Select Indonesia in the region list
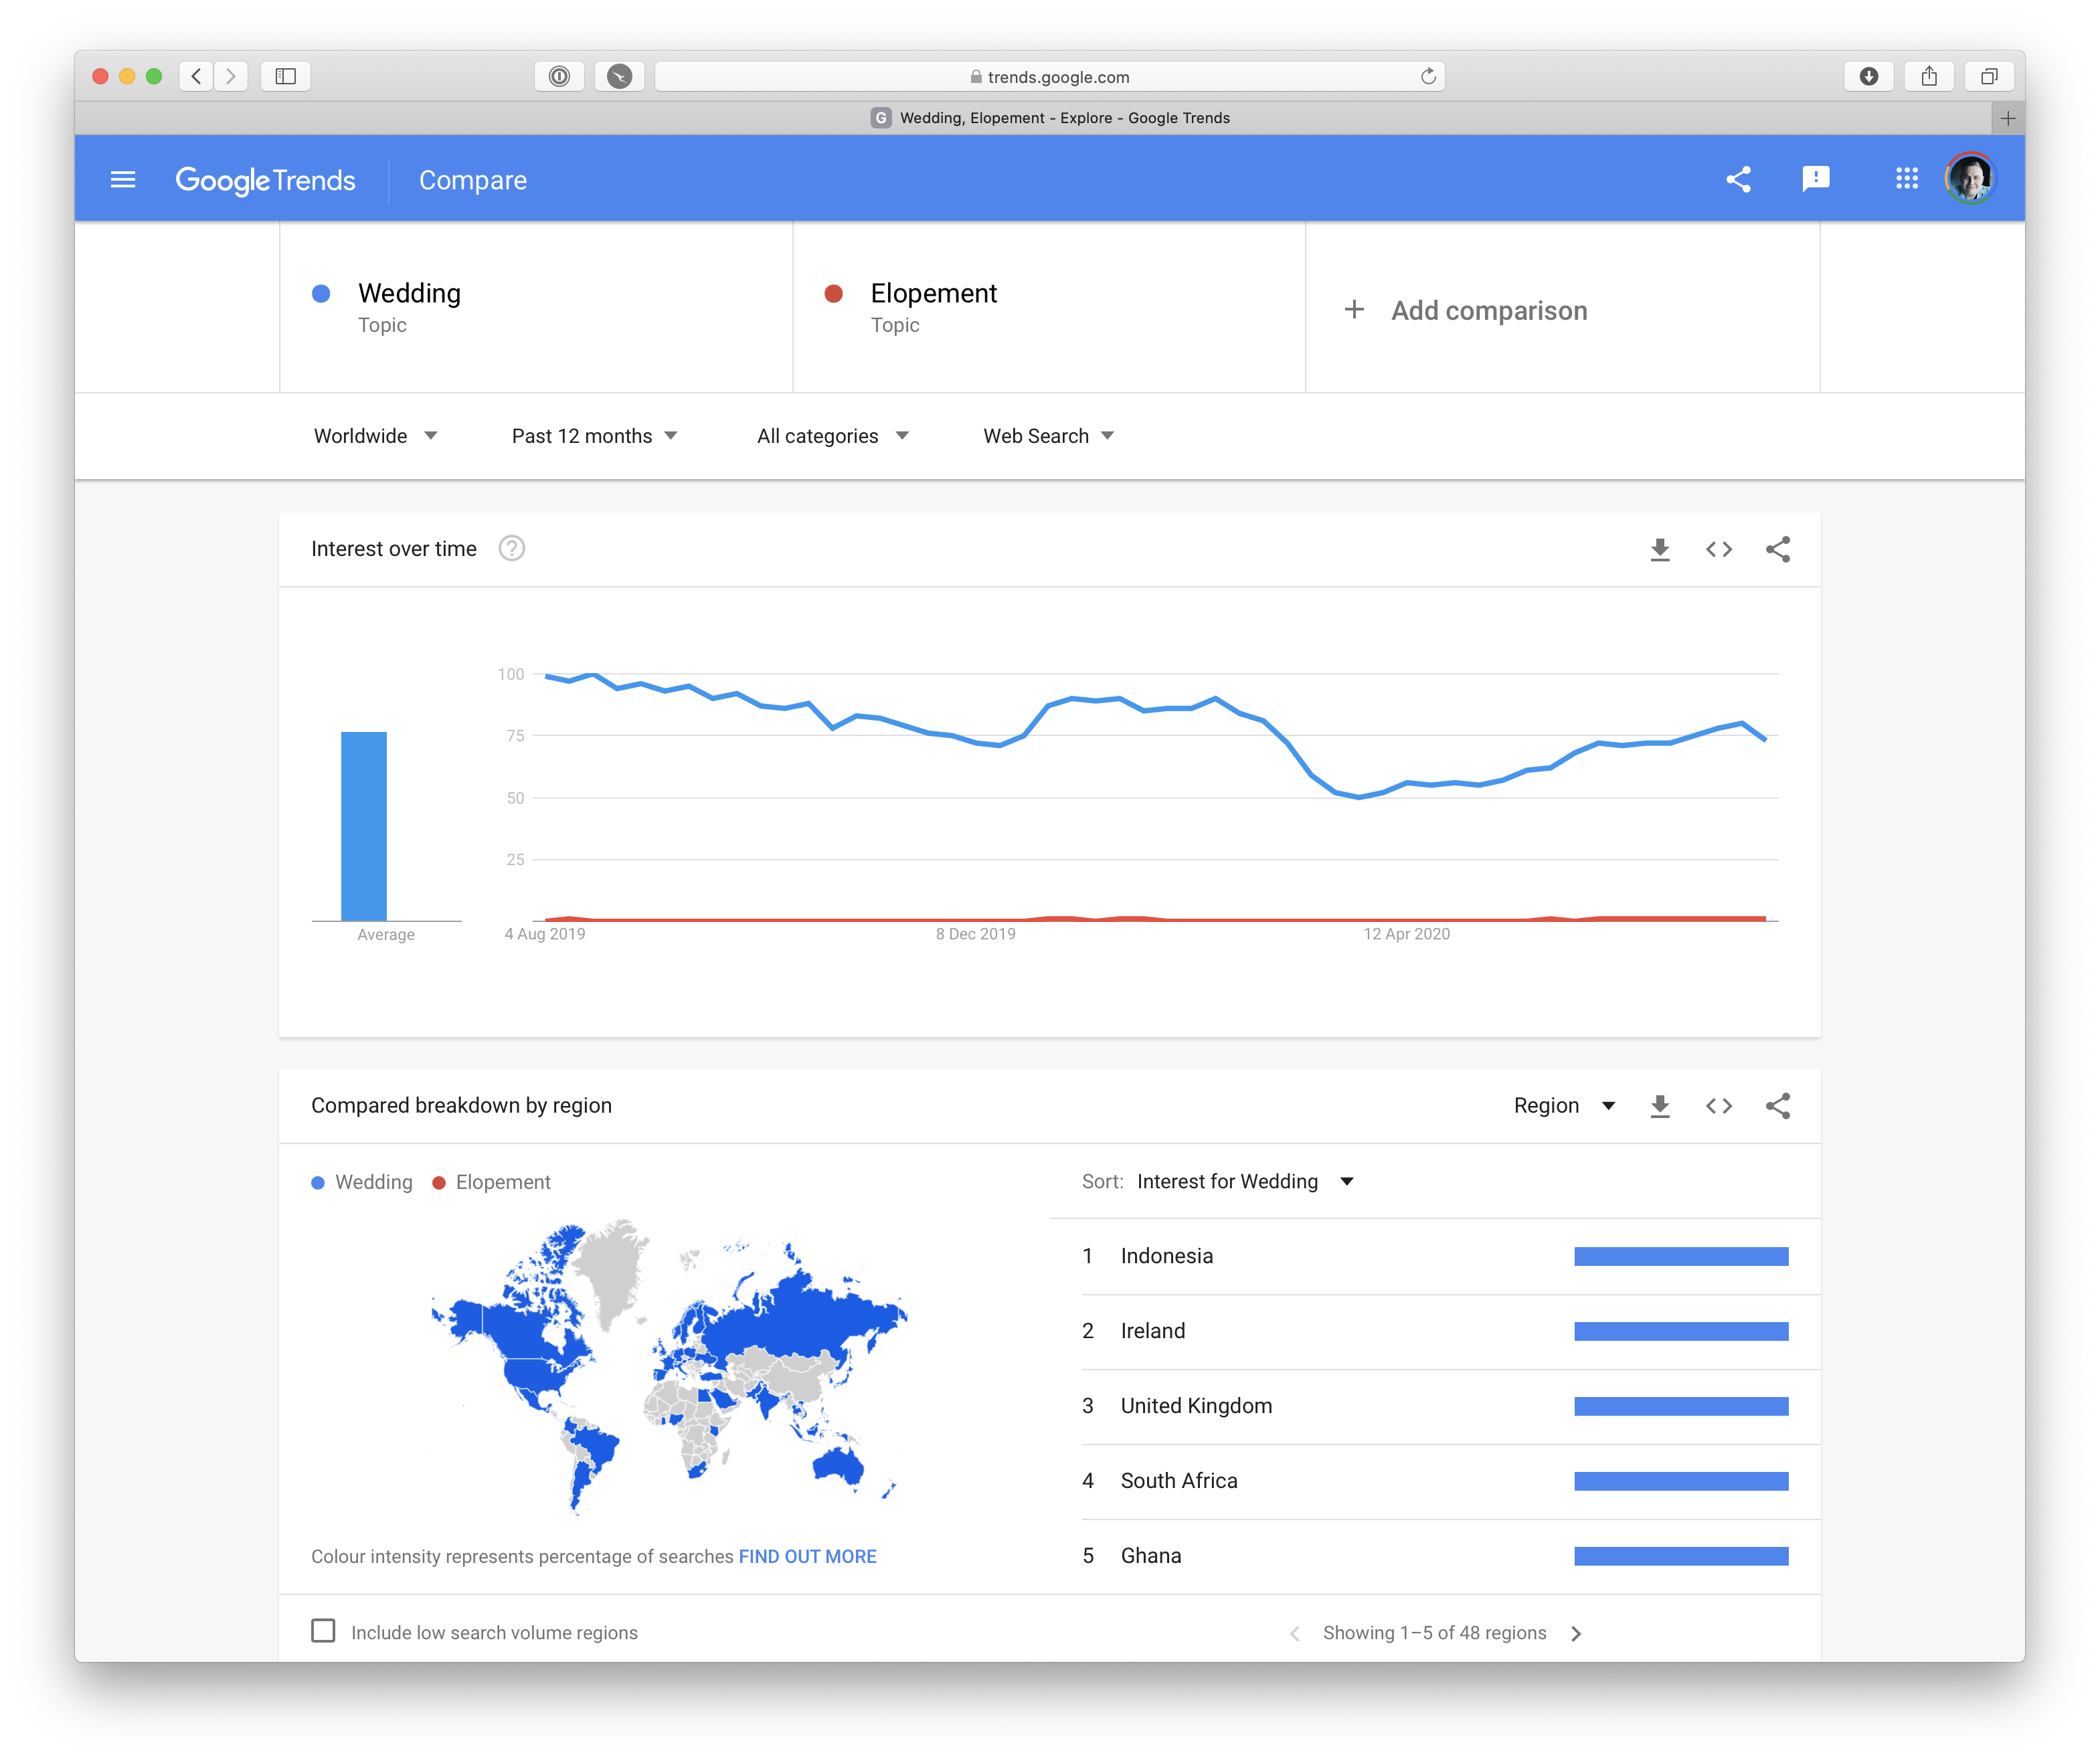Screen dimensions: 2100x1761 pyautogui.click(x=1167, y=1257)
